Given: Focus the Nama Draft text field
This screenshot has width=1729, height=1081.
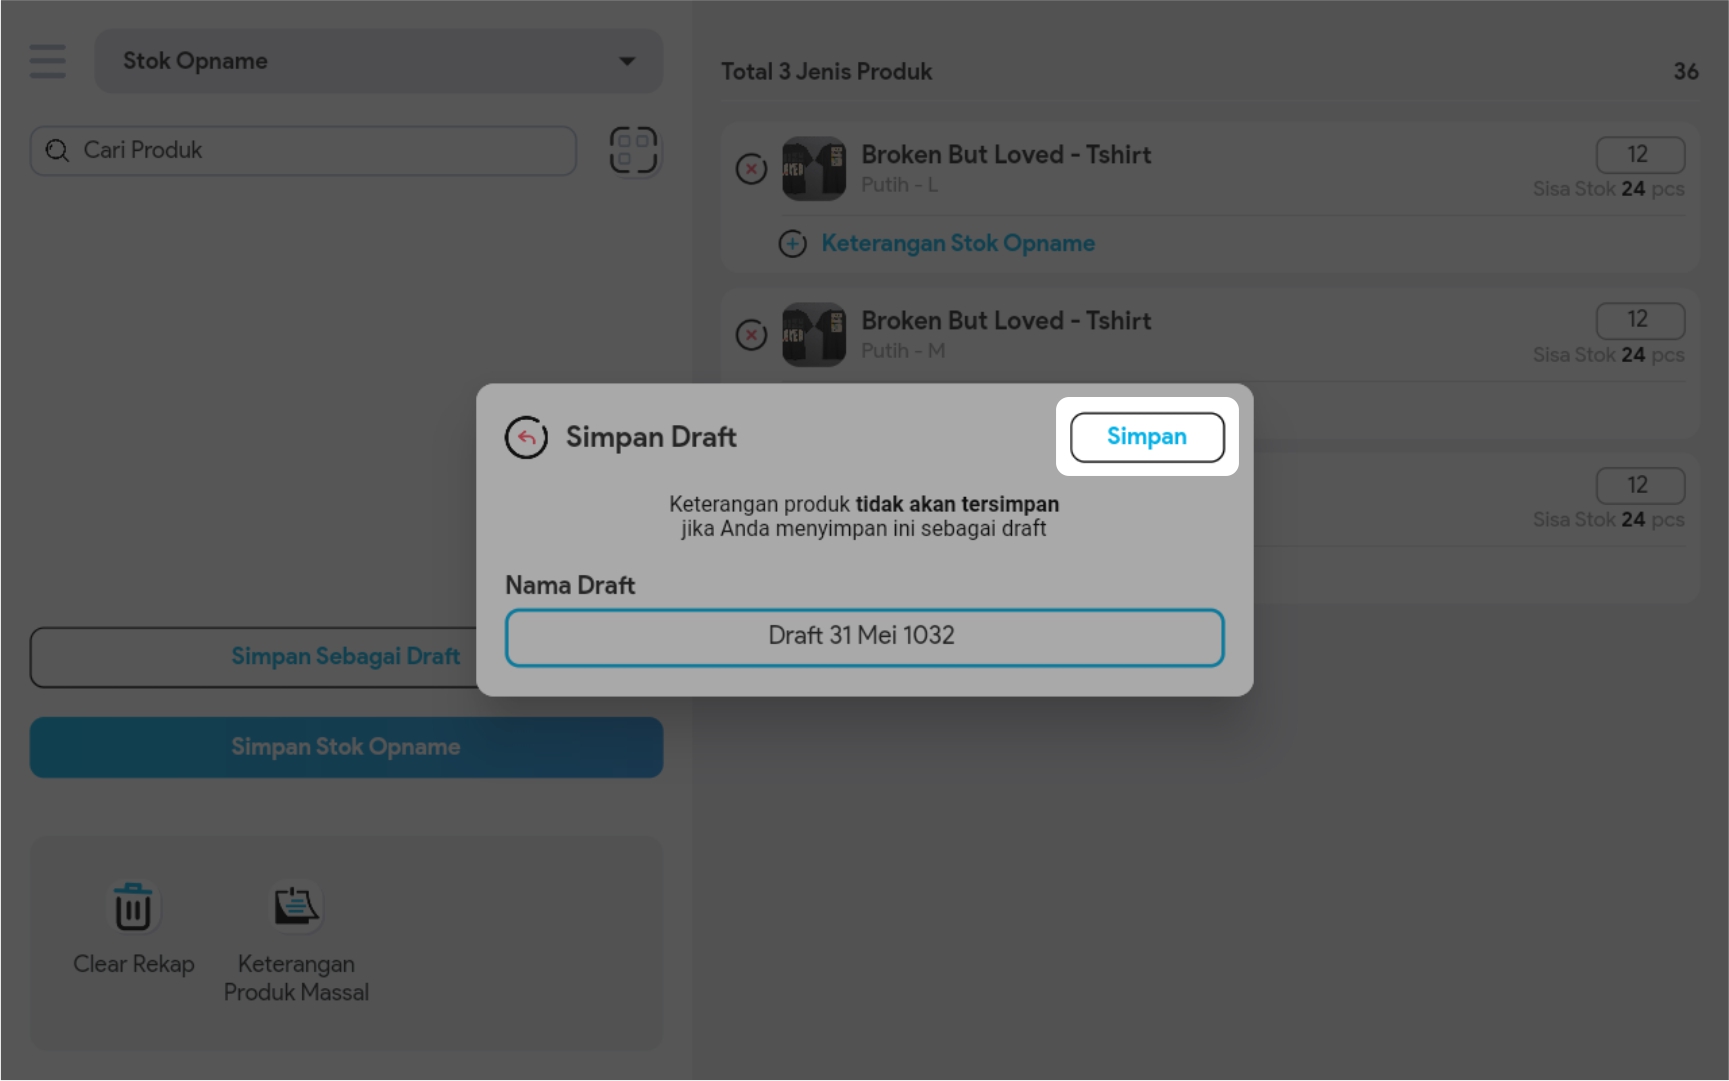Looking at the screenshot, I should (864, 637).
